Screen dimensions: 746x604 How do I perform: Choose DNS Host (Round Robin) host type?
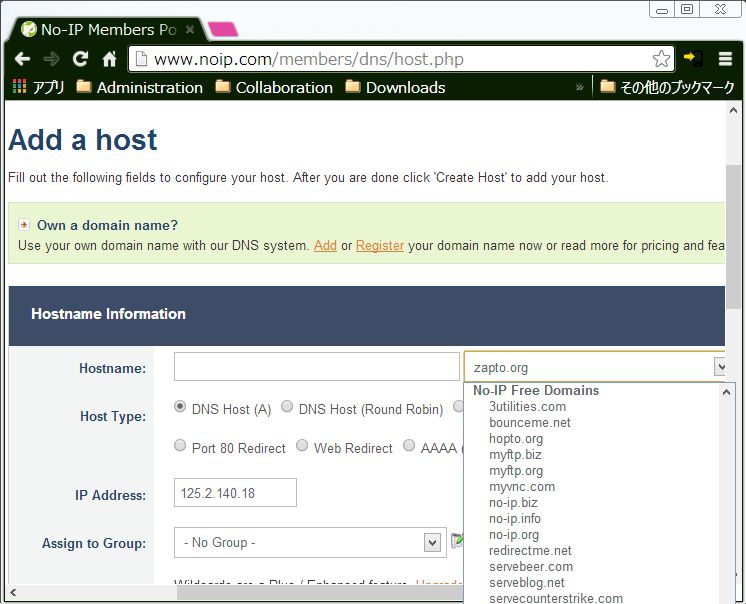pos(287,407)
